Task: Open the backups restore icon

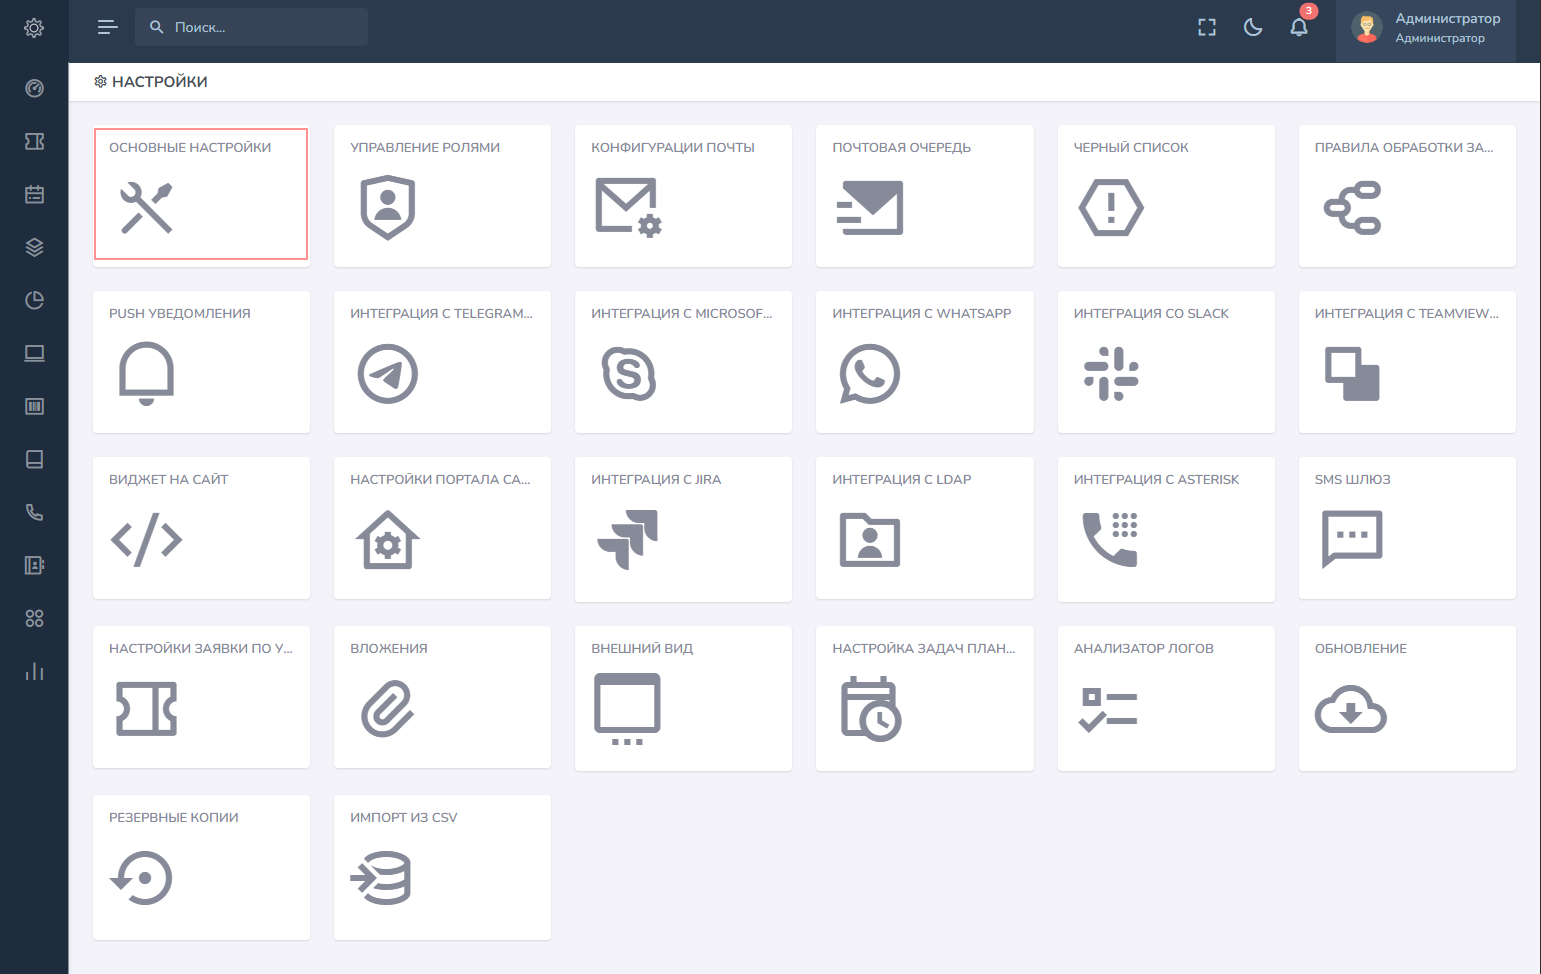Action: [x=142, y=878]
